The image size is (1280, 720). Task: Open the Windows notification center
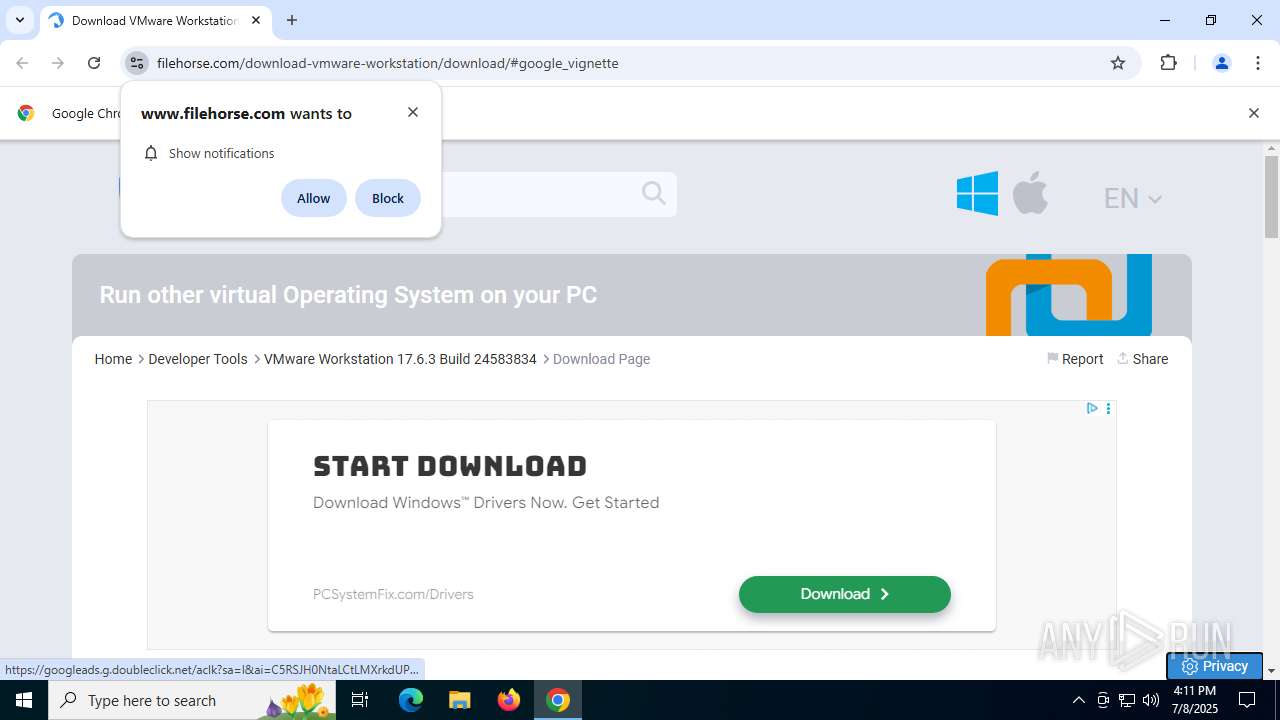click(1247, 700)
